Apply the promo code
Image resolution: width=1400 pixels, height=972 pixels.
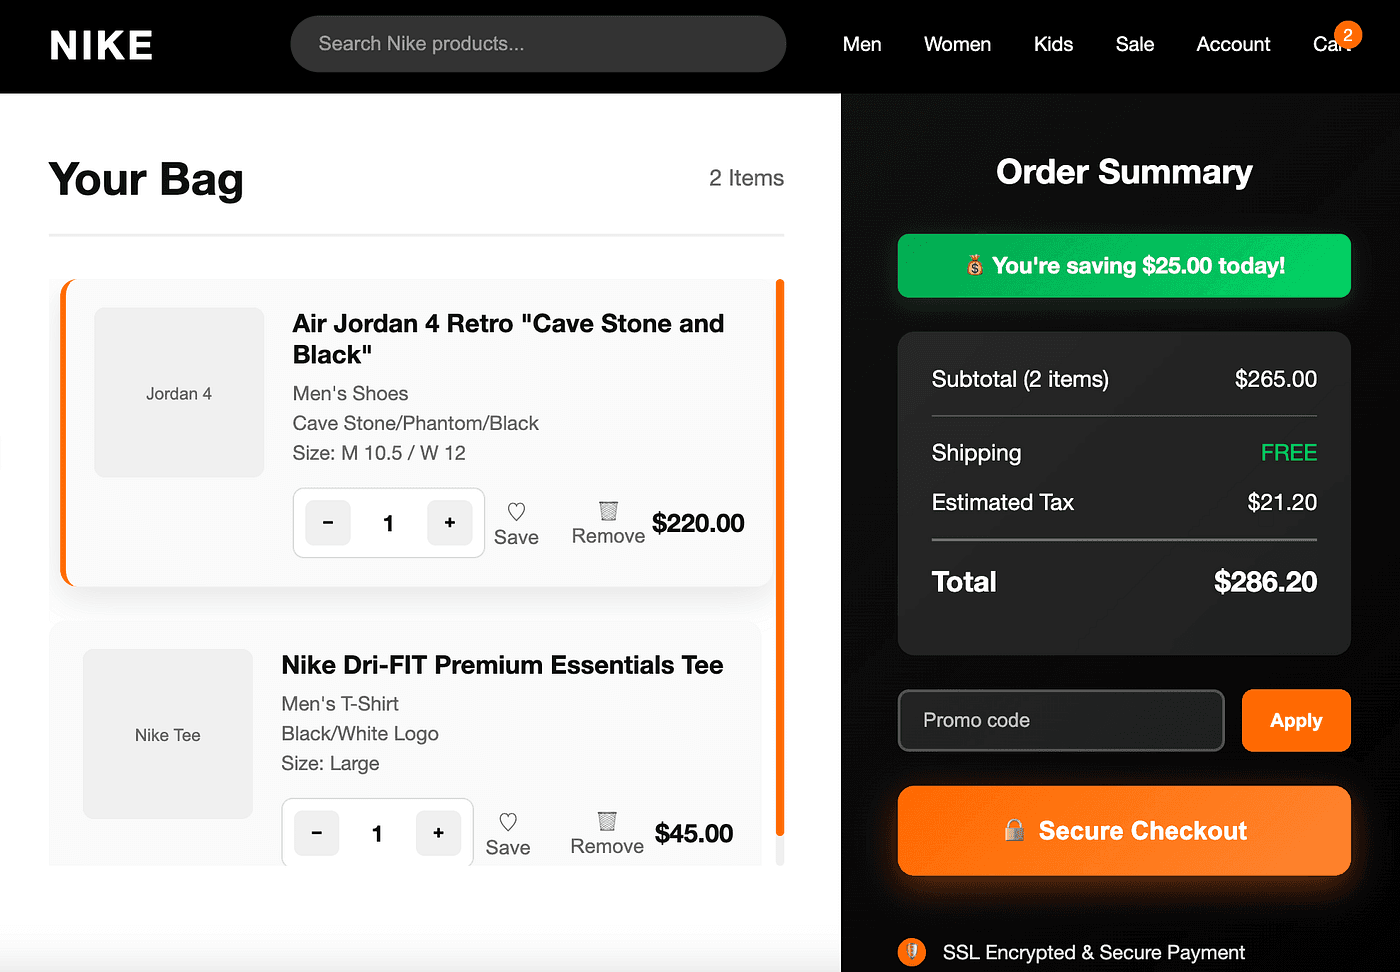1296,720
